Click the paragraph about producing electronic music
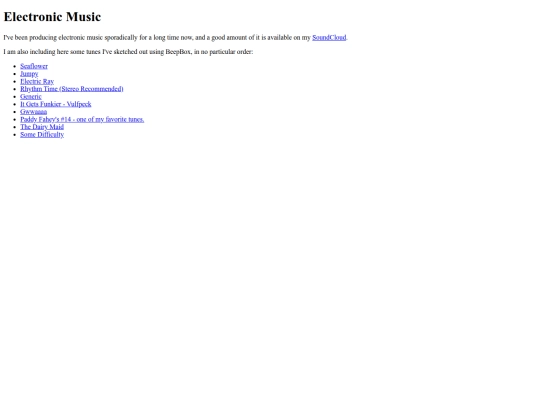This screenshot has height=405, width=540. (175, 37)
